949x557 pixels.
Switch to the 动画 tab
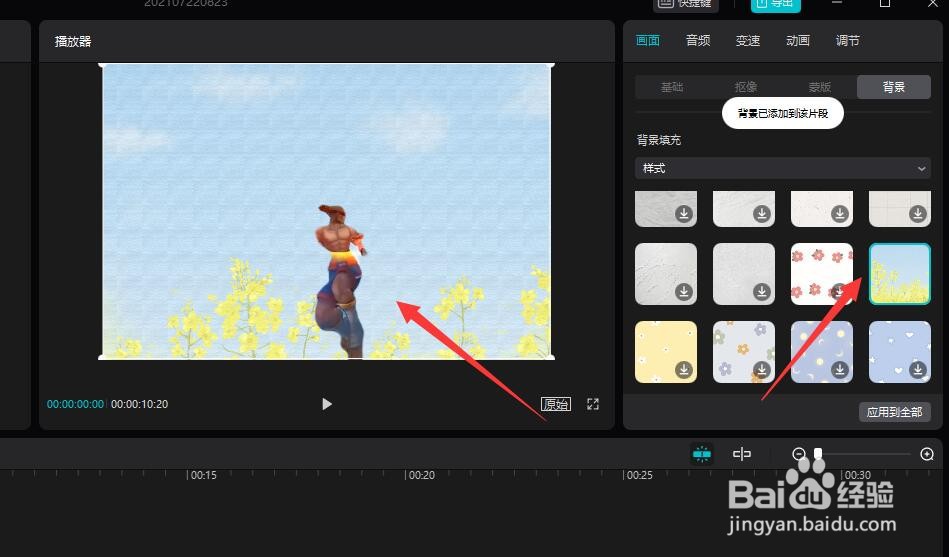point(798,41)
